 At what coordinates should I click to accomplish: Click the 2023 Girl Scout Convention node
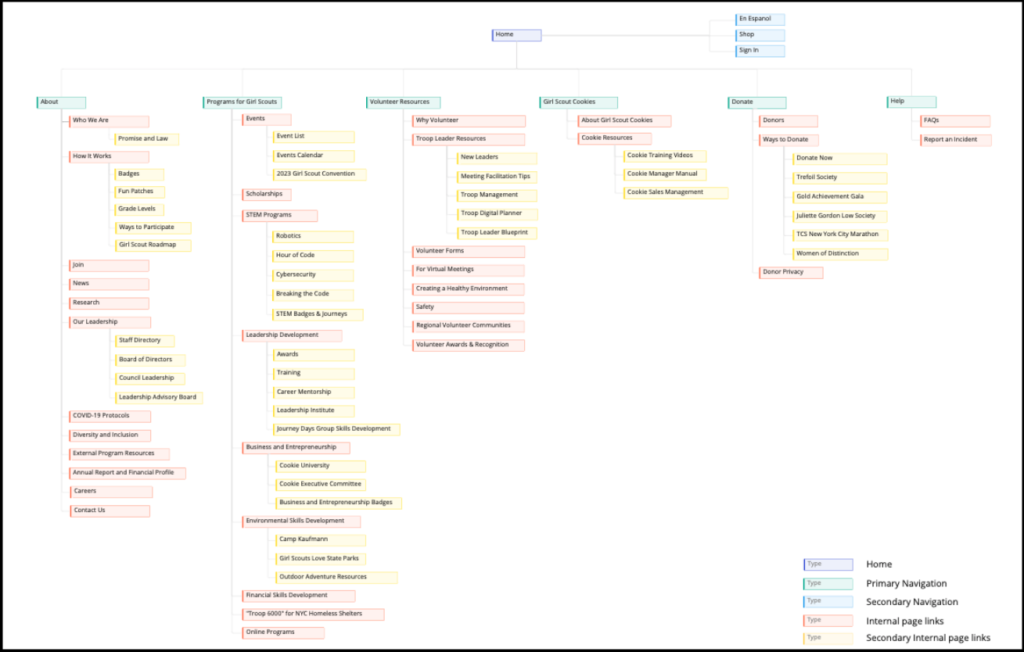click(319, 174)
